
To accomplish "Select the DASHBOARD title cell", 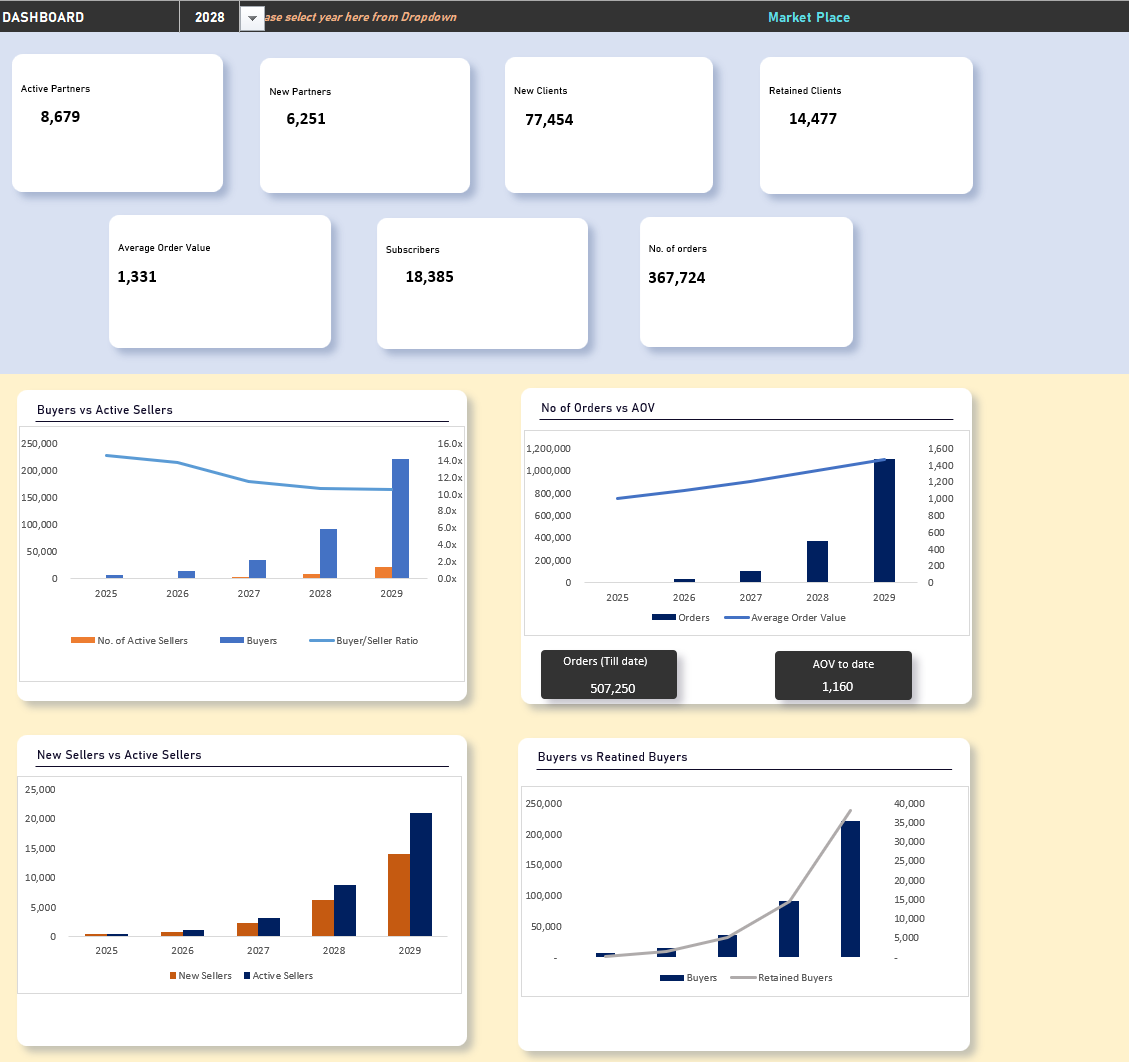I will (44, 17).
